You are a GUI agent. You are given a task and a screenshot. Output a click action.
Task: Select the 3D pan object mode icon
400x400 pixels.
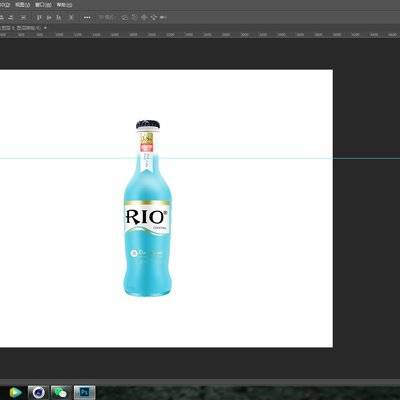pos(144,17)
